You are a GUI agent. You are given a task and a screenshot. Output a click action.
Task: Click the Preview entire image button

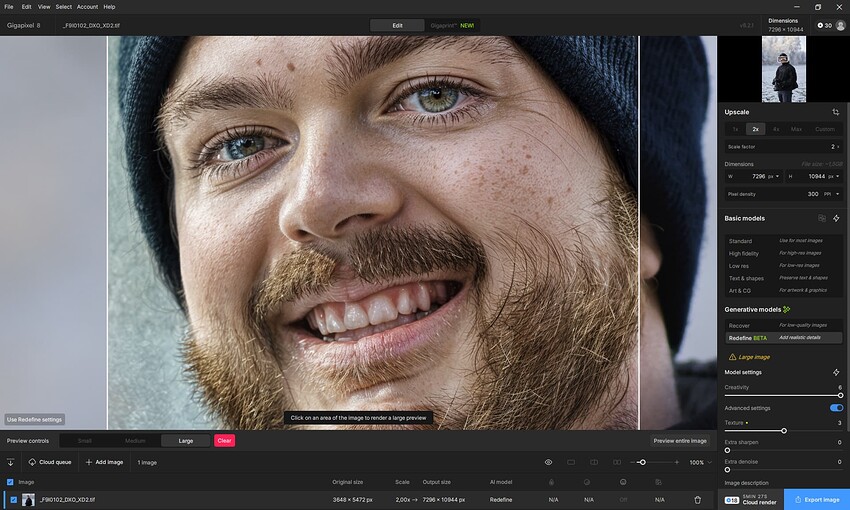click(680, 440)
